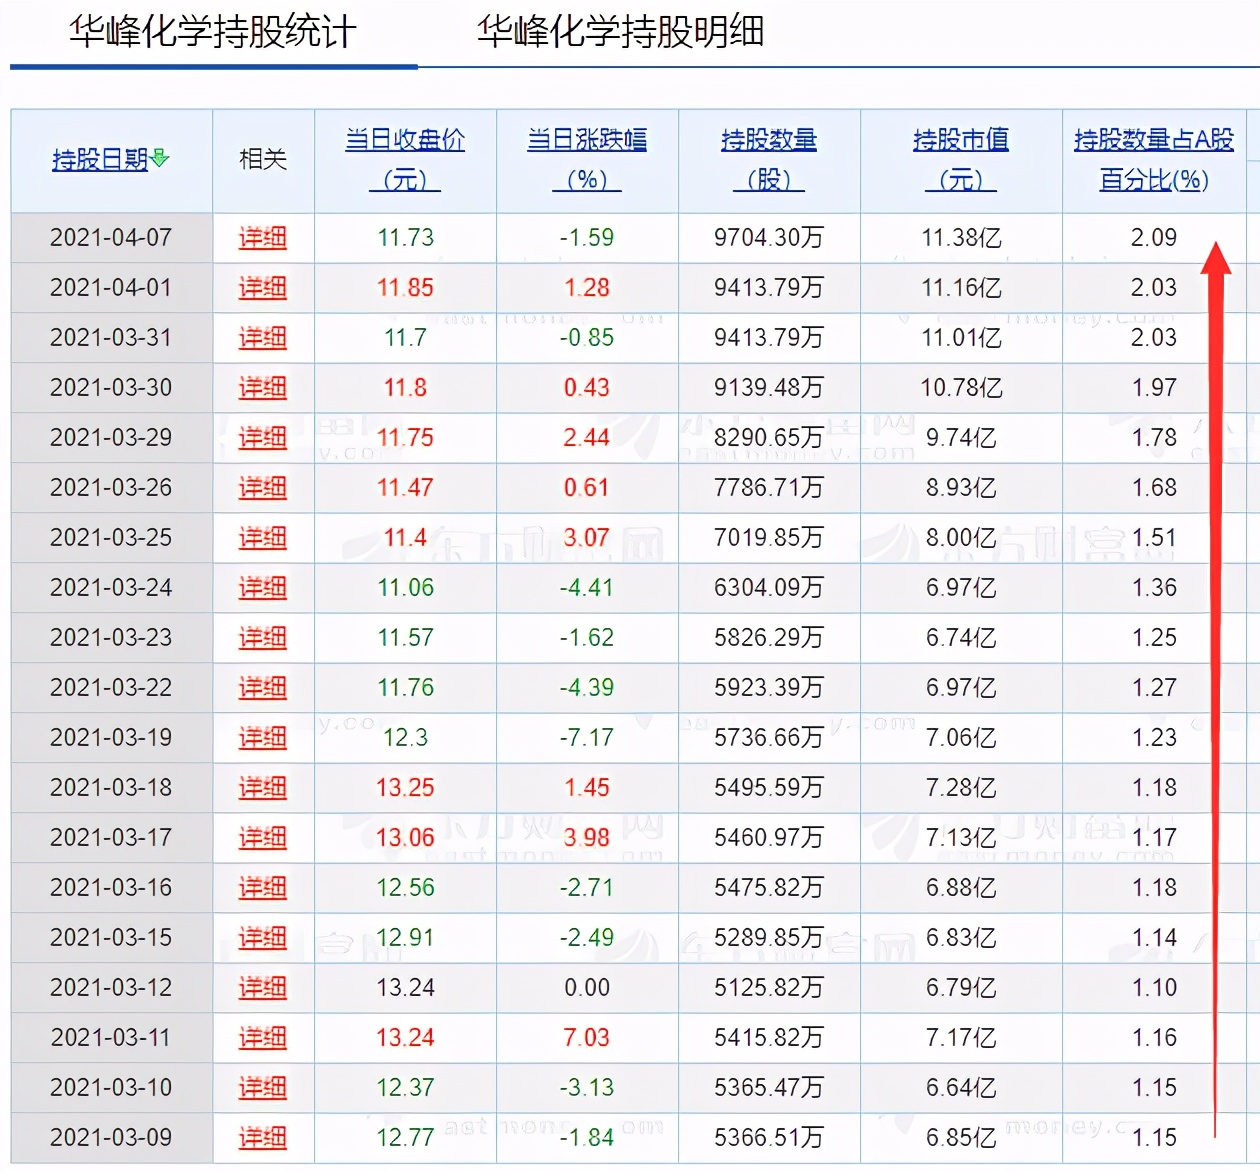This screenshot has width=1260, height=1172.
Task: Open 详细 link for 2021-03-16
Action: pos(263,888)
